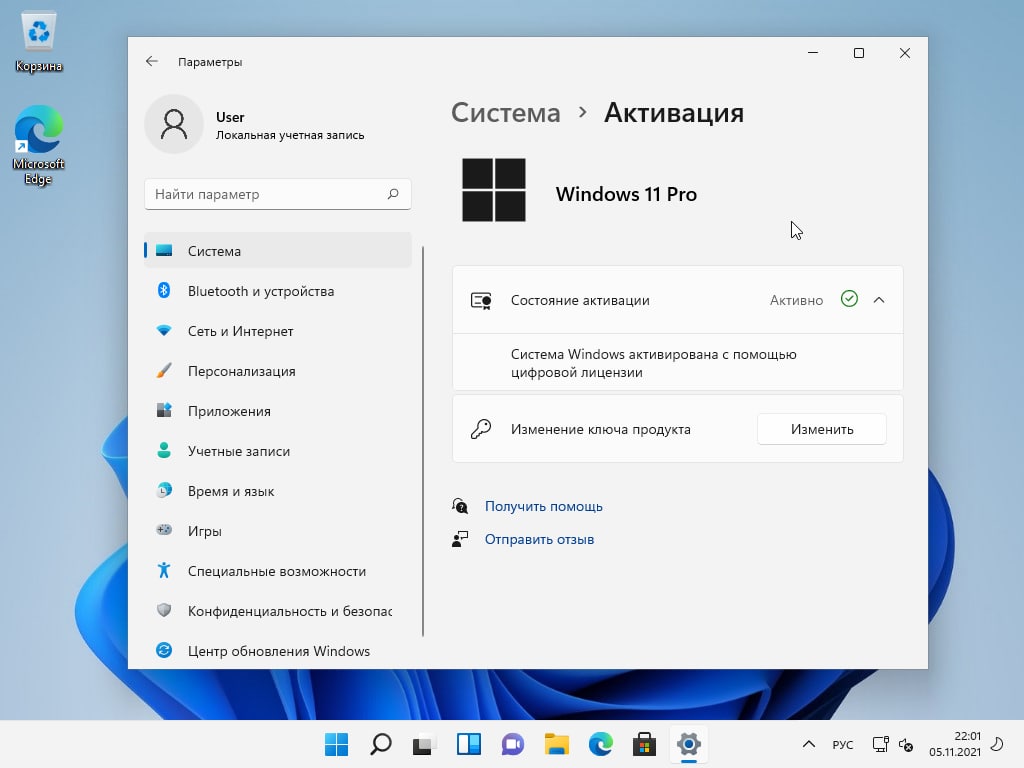Click the Windows 11 logo image
Viewport: 1024px width, 768px height.
coord(494,190)
